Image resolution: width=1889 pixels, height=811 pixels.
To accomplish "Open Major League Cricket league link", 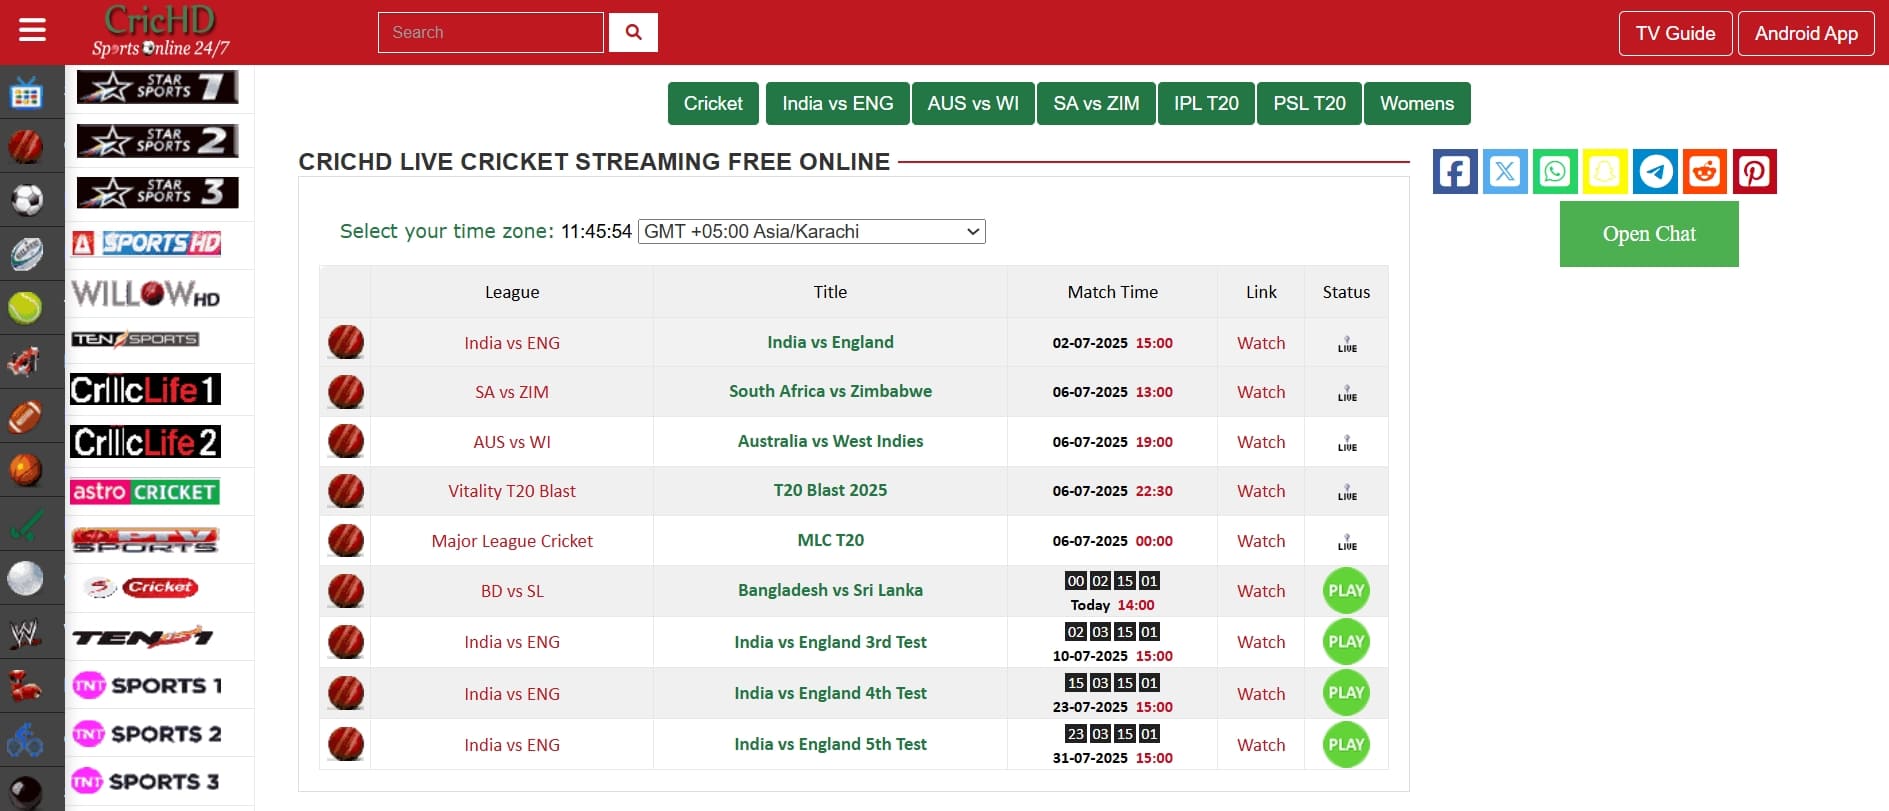I will tap(512, 541).
